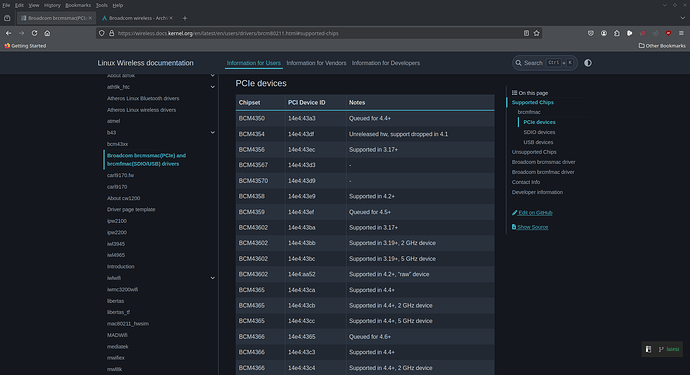Screen dimensions: 690x375
Task: Select BCM43570 chipset cell
Action: (261, 181)
